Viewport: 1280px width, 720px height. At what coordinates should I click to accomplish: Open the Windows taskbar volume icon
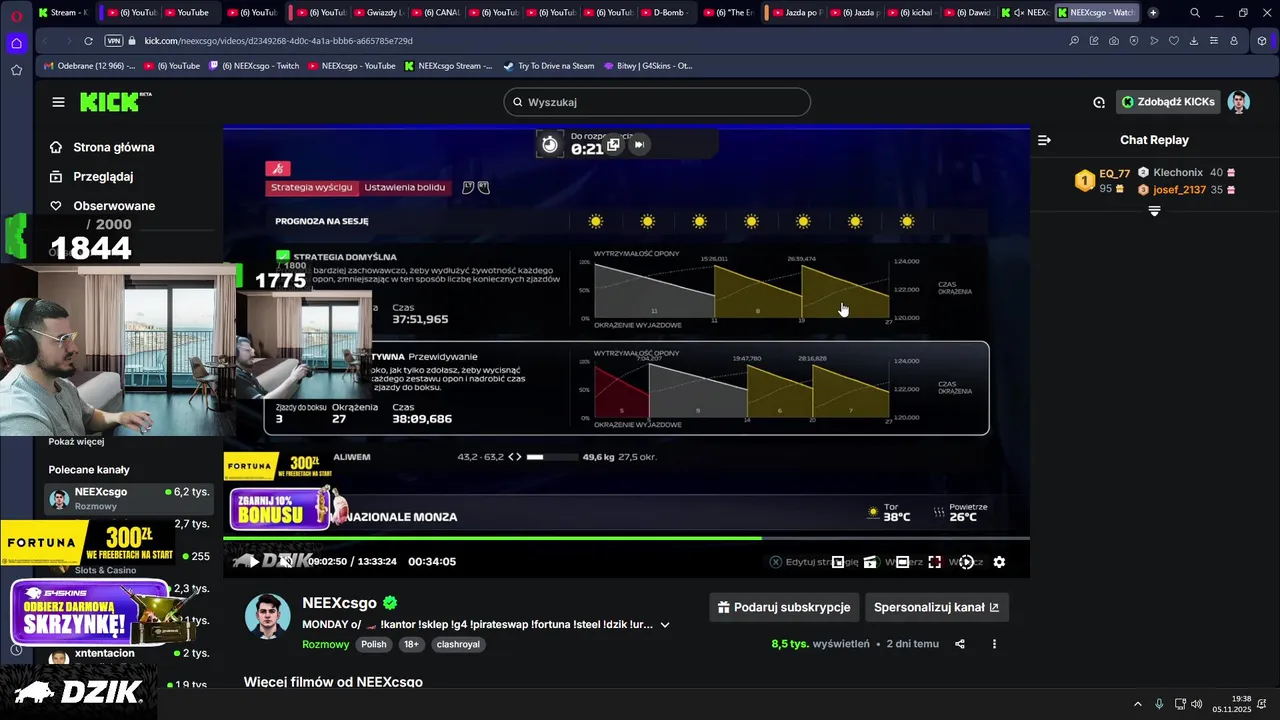pos(1197,704)
